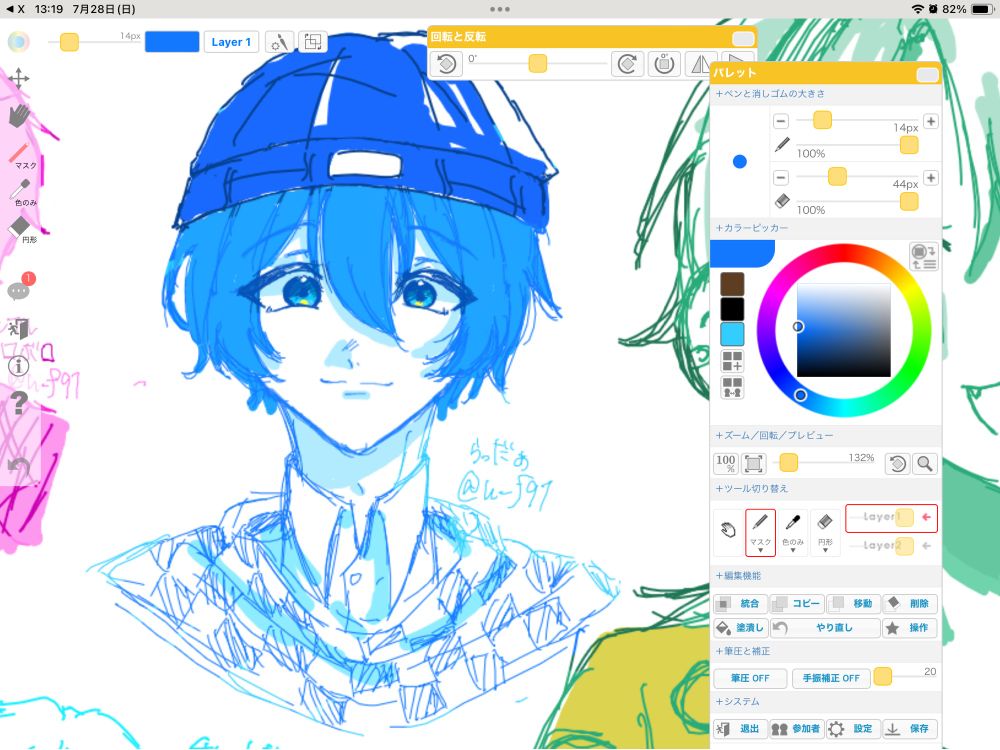Click the blue current color box in top toolbar

click(x=172, y=42)
